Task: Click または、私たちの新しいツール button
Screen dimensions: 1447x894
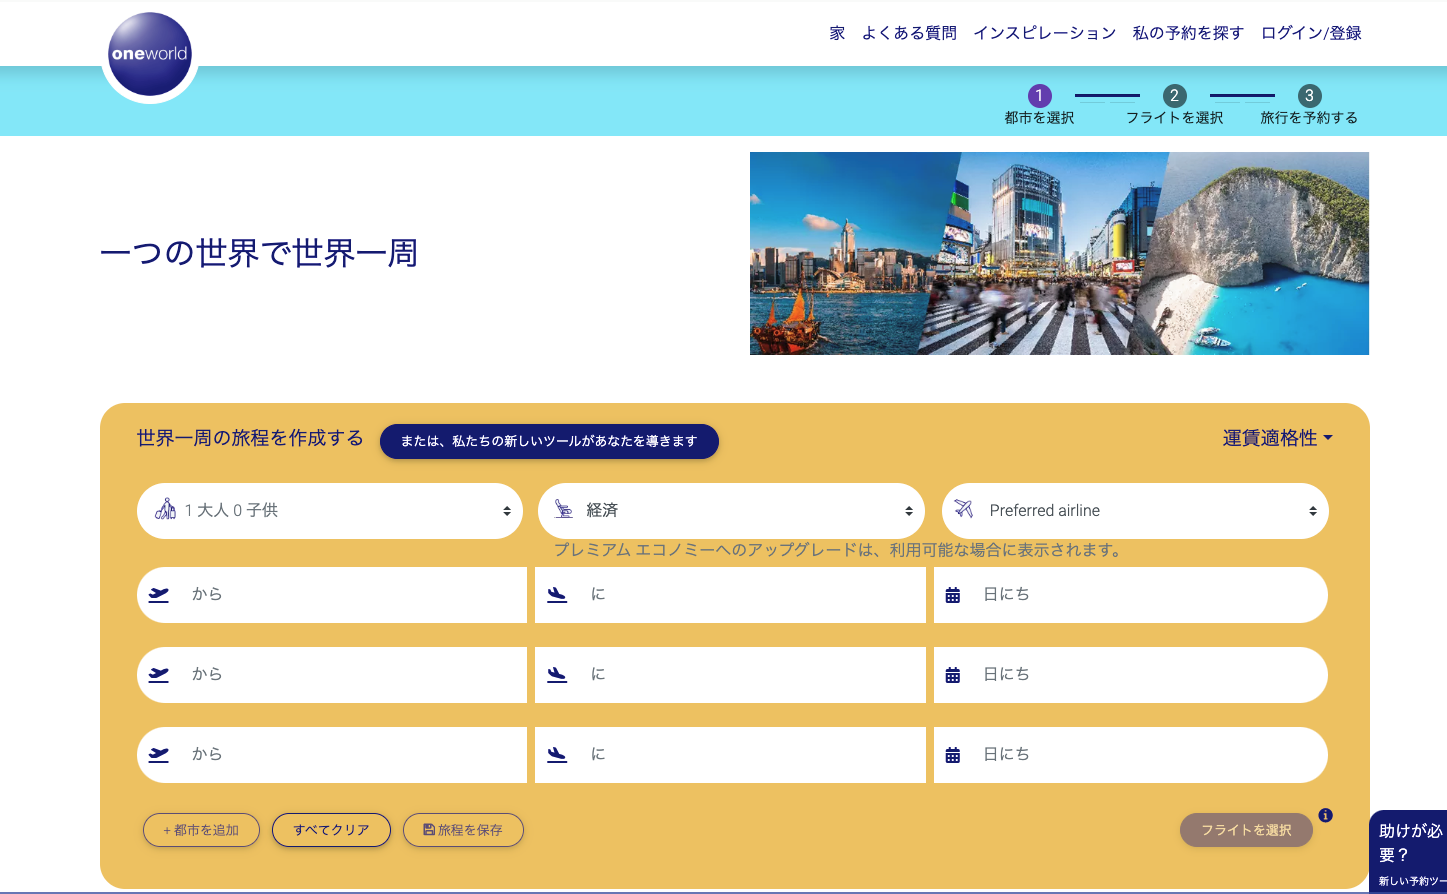Action: [x=549, y=441]
